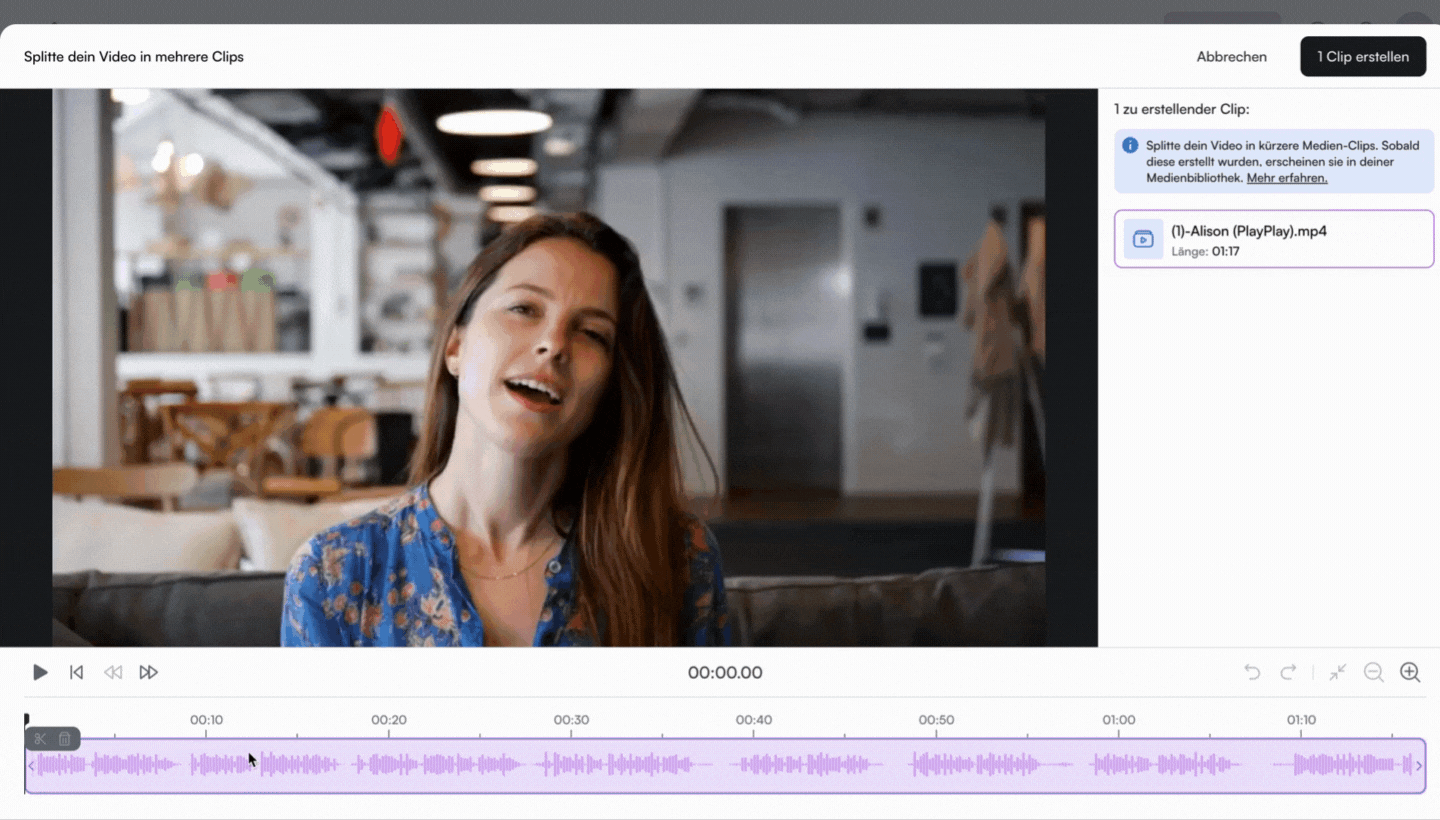Viewport: 1440px width, 820px height.
Task: Redo the last undone action
Action: click(1289, 672)
